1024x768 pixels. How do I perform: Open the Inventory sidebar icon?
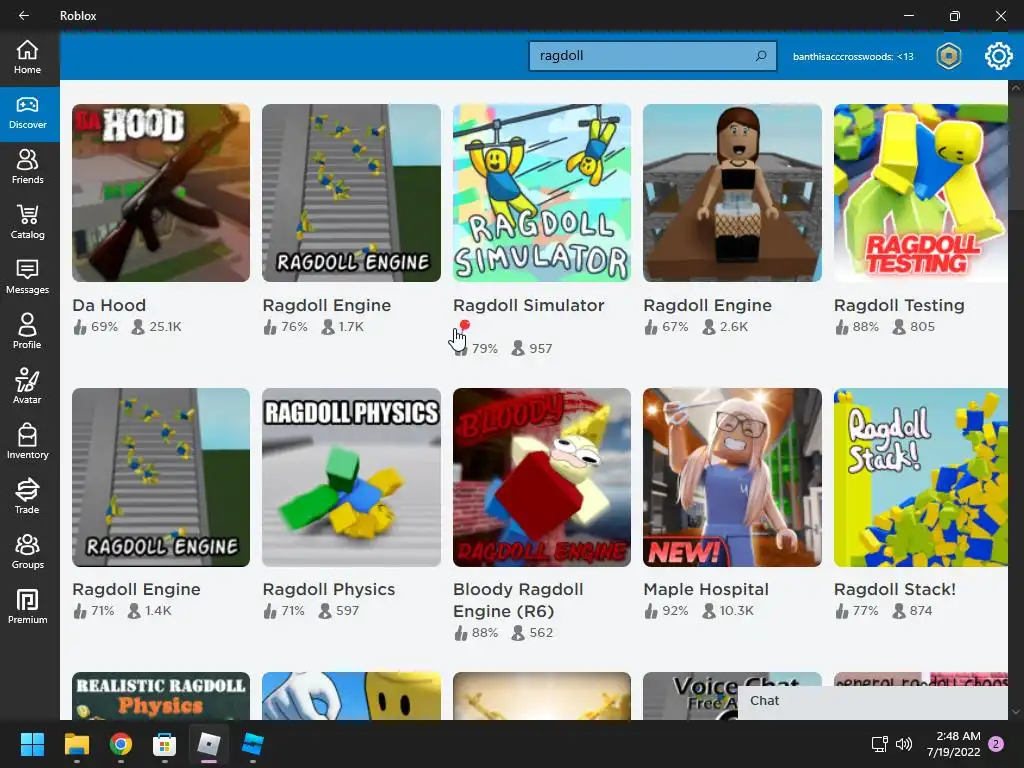[x=27, y=443]
